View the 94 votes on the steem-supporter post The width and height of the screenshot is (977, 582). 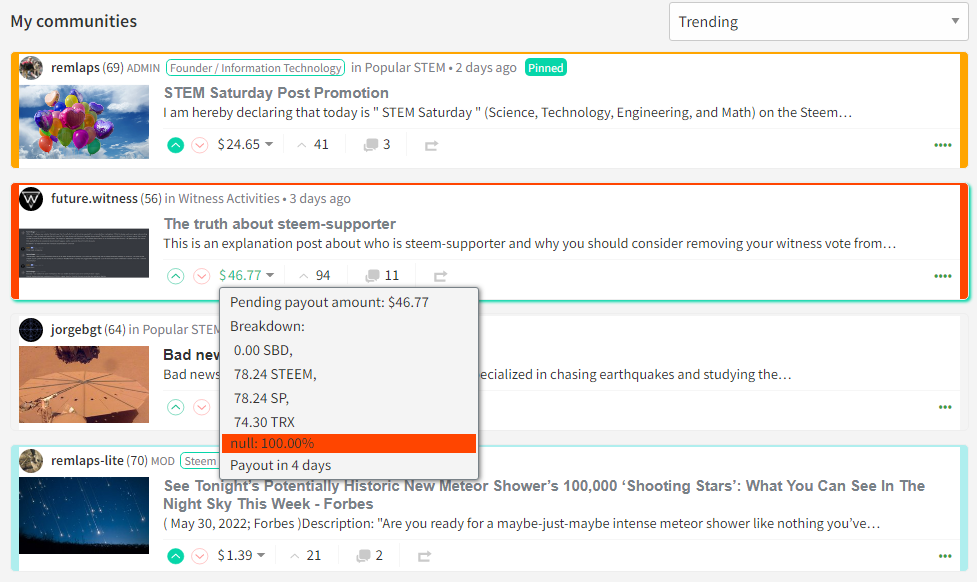coord(315,275)
